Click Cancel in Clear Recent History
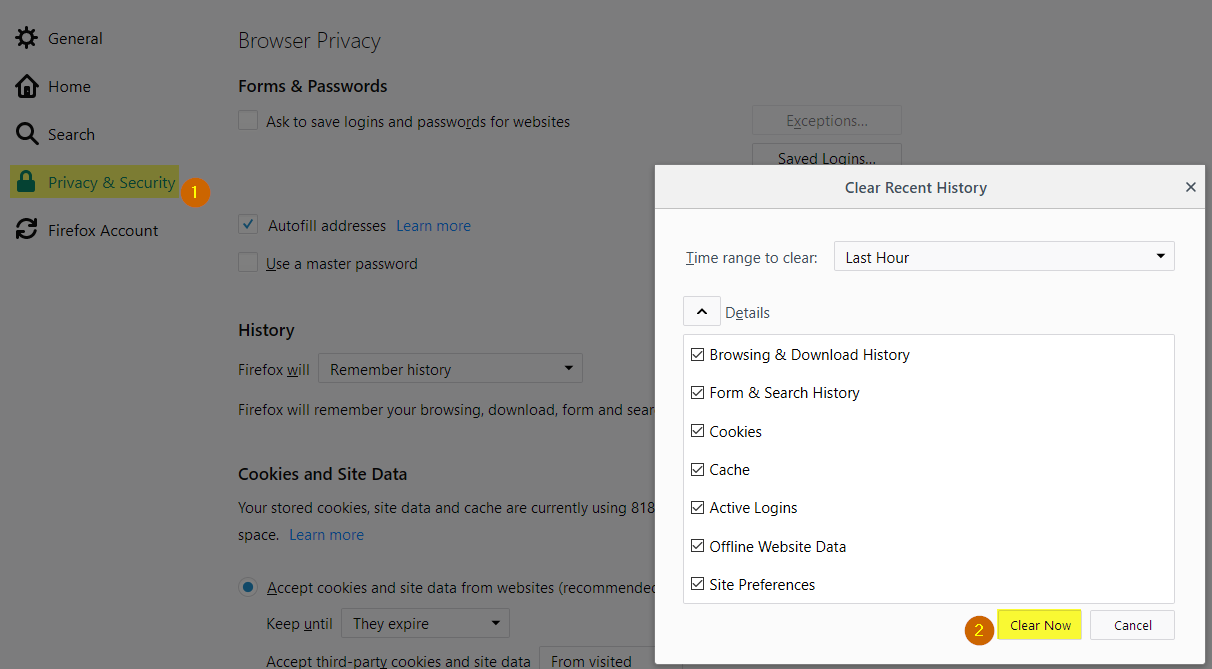The image size is (1212, 669). coord(1132,625)
